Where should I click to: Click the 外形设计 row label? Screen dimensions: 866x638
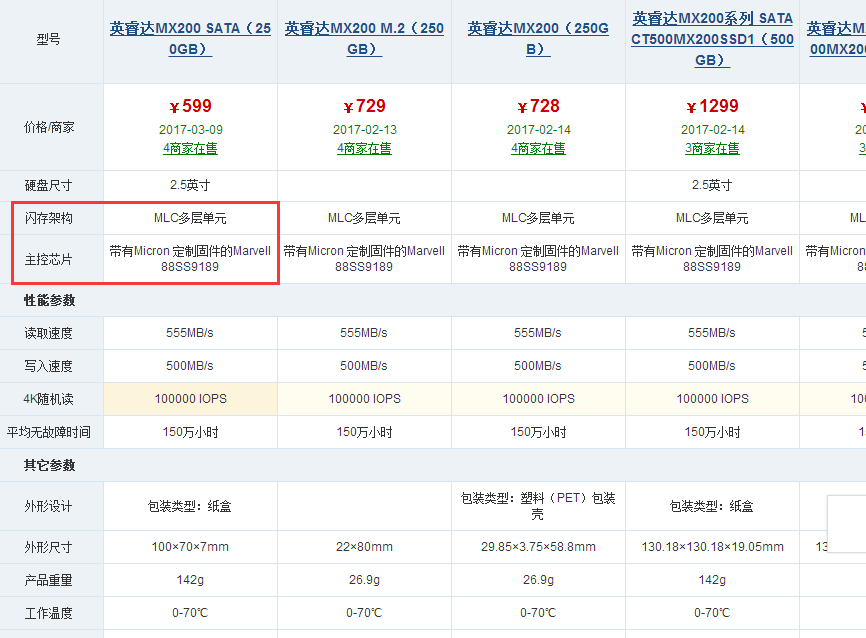point(49,507)
